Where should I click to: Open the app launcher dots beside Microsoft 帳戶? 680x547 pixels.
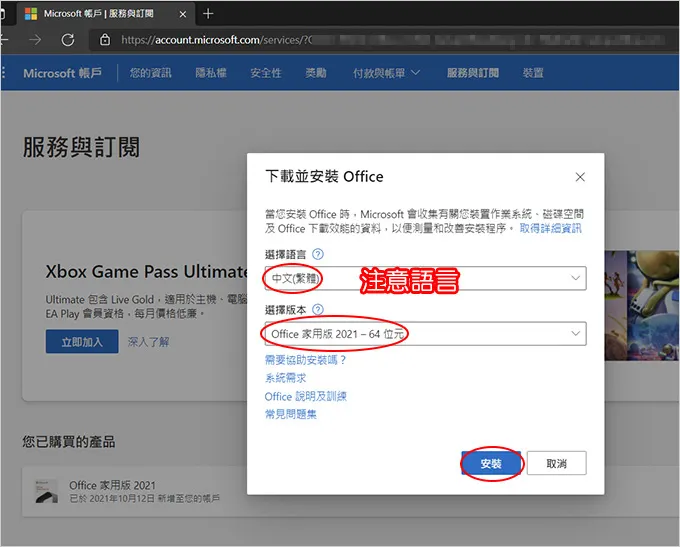(3, 73)
